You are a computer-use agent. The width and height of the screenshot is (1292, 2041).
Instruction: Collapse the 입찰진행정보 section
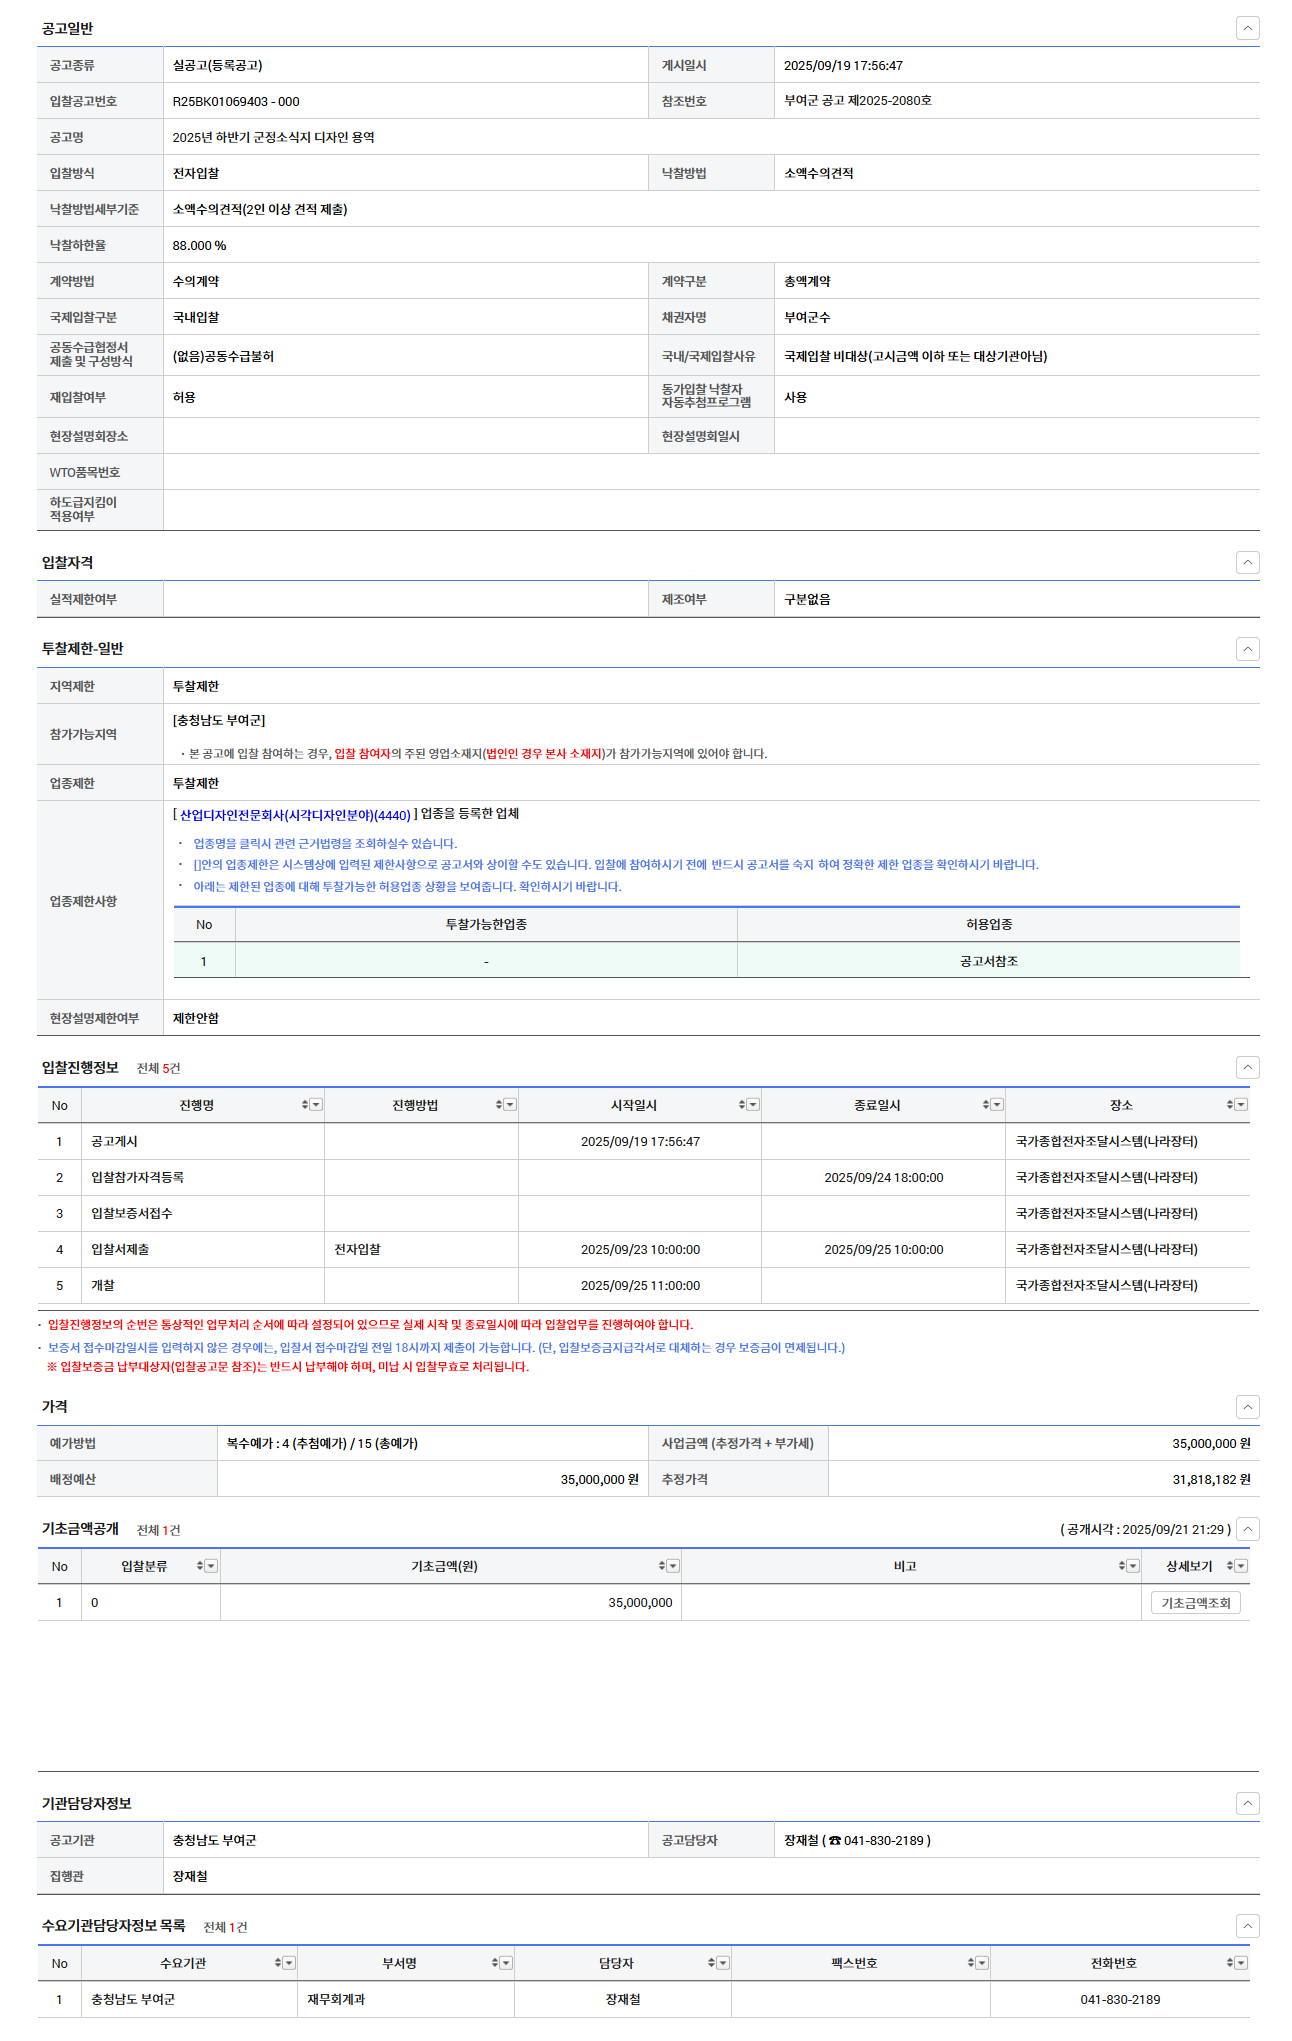coord(1247,1067)
